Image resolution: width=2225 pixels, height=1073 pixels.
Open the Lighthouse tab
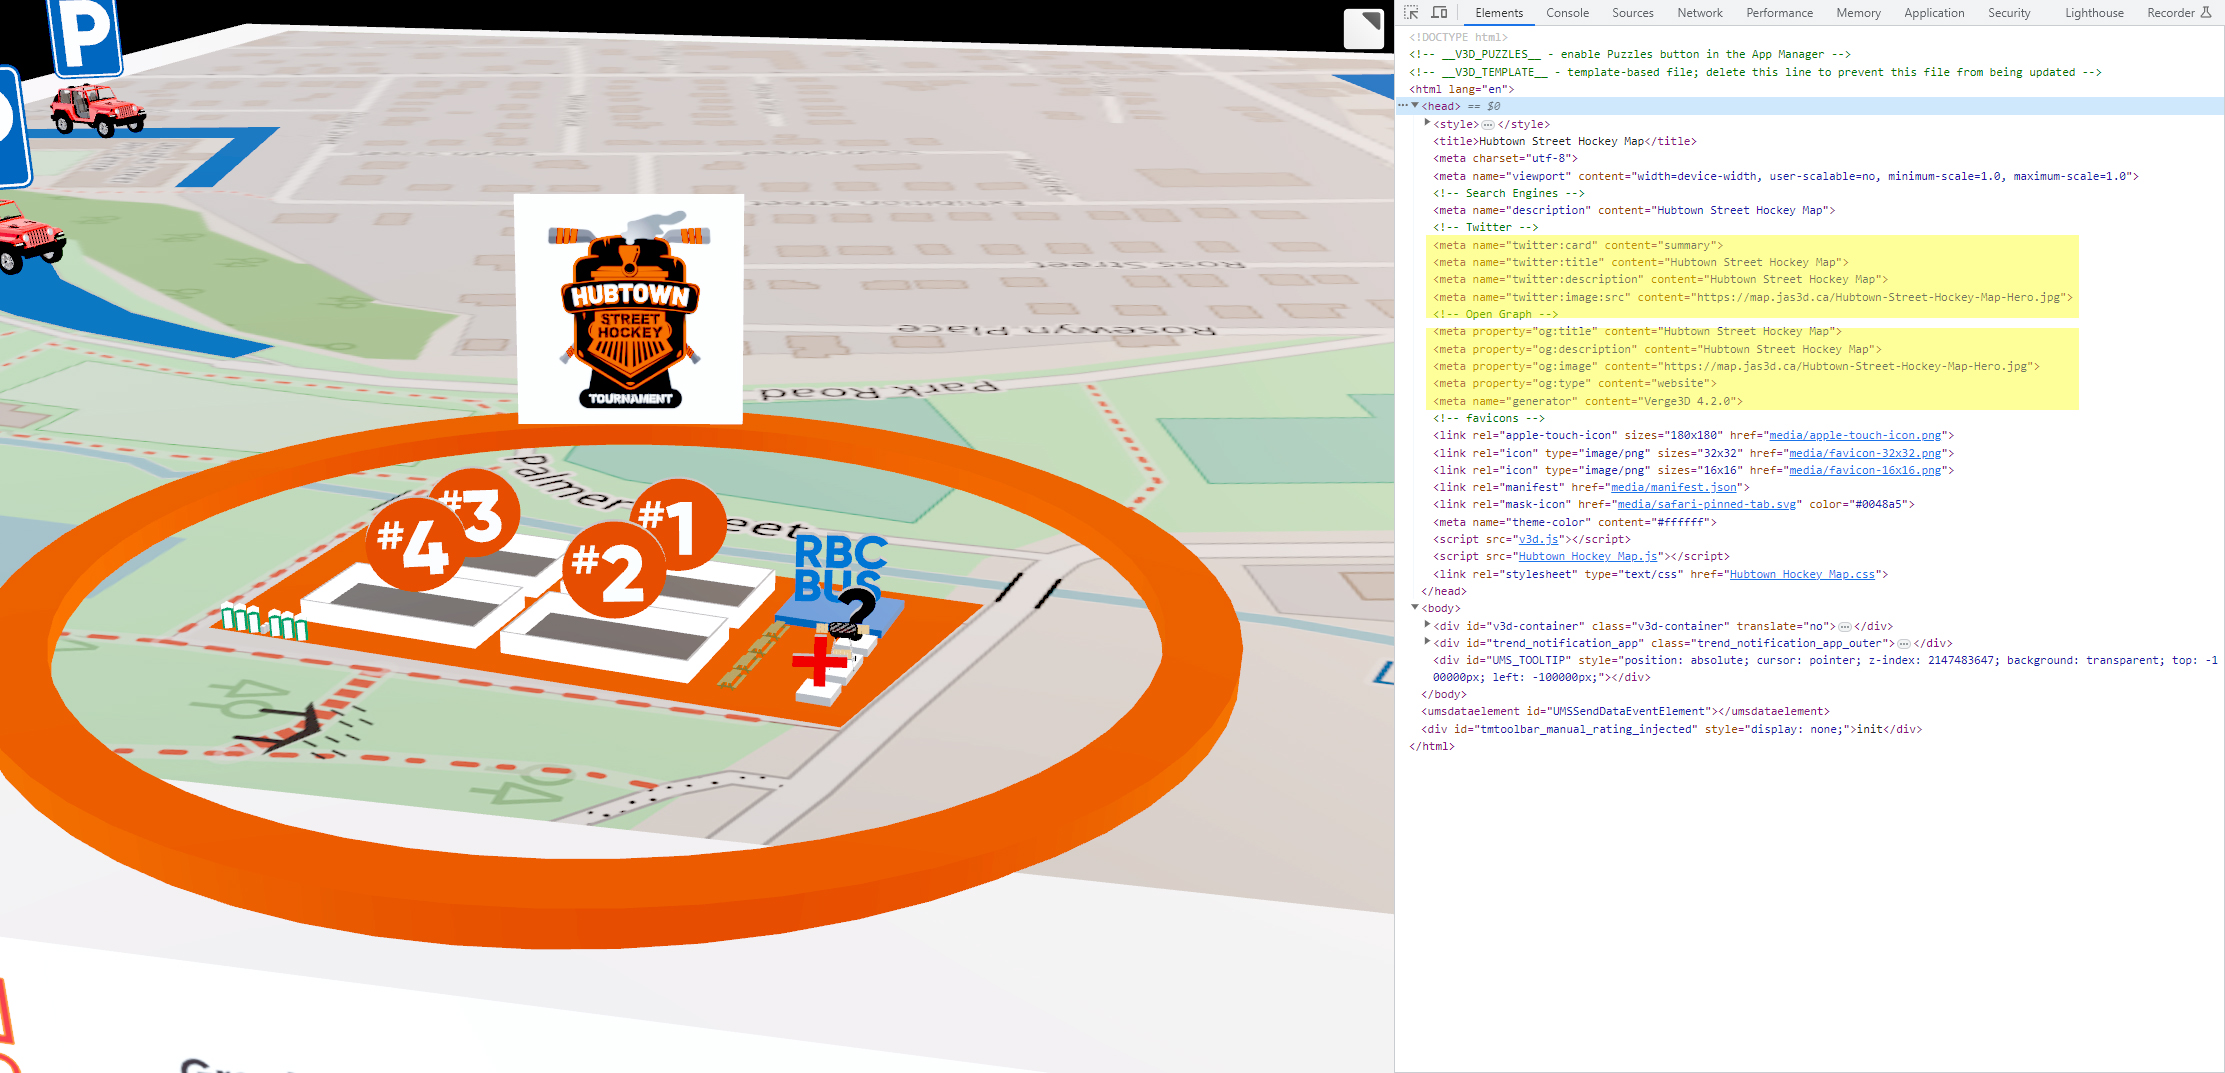[x=2094, y=13]
